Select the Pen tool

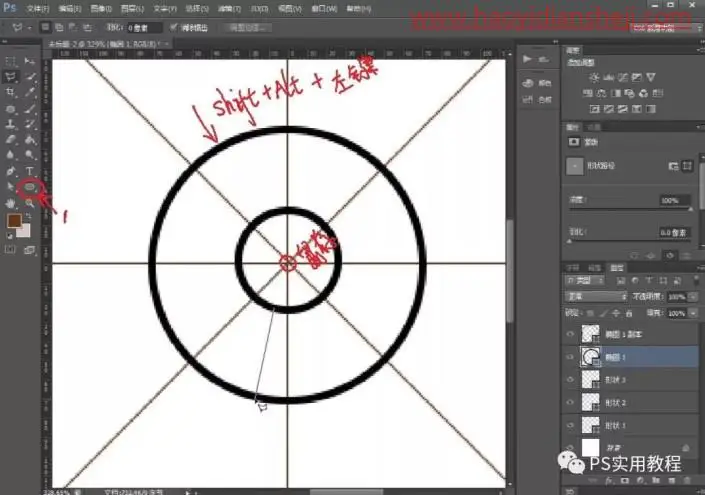point(11,171)
